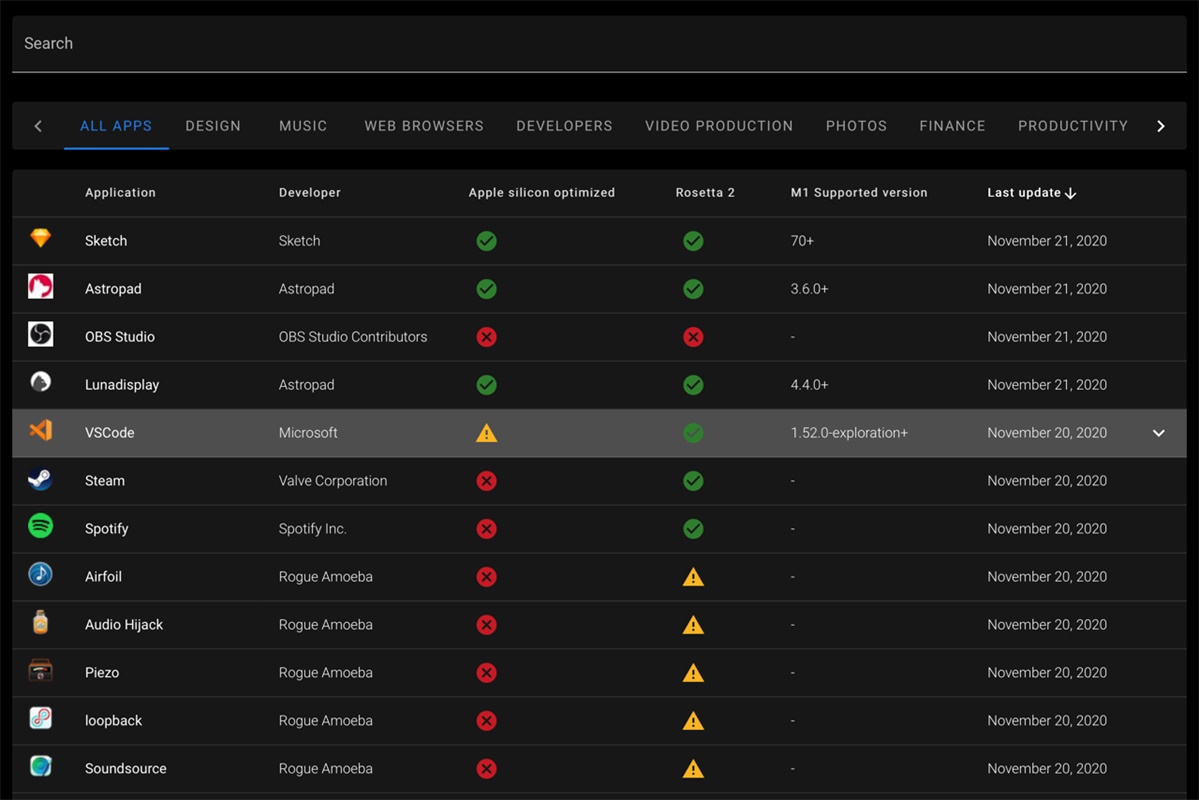Click the Audio Hijack application name
The width and height of the screenshot is (1199, 800).
coord(124,625)
